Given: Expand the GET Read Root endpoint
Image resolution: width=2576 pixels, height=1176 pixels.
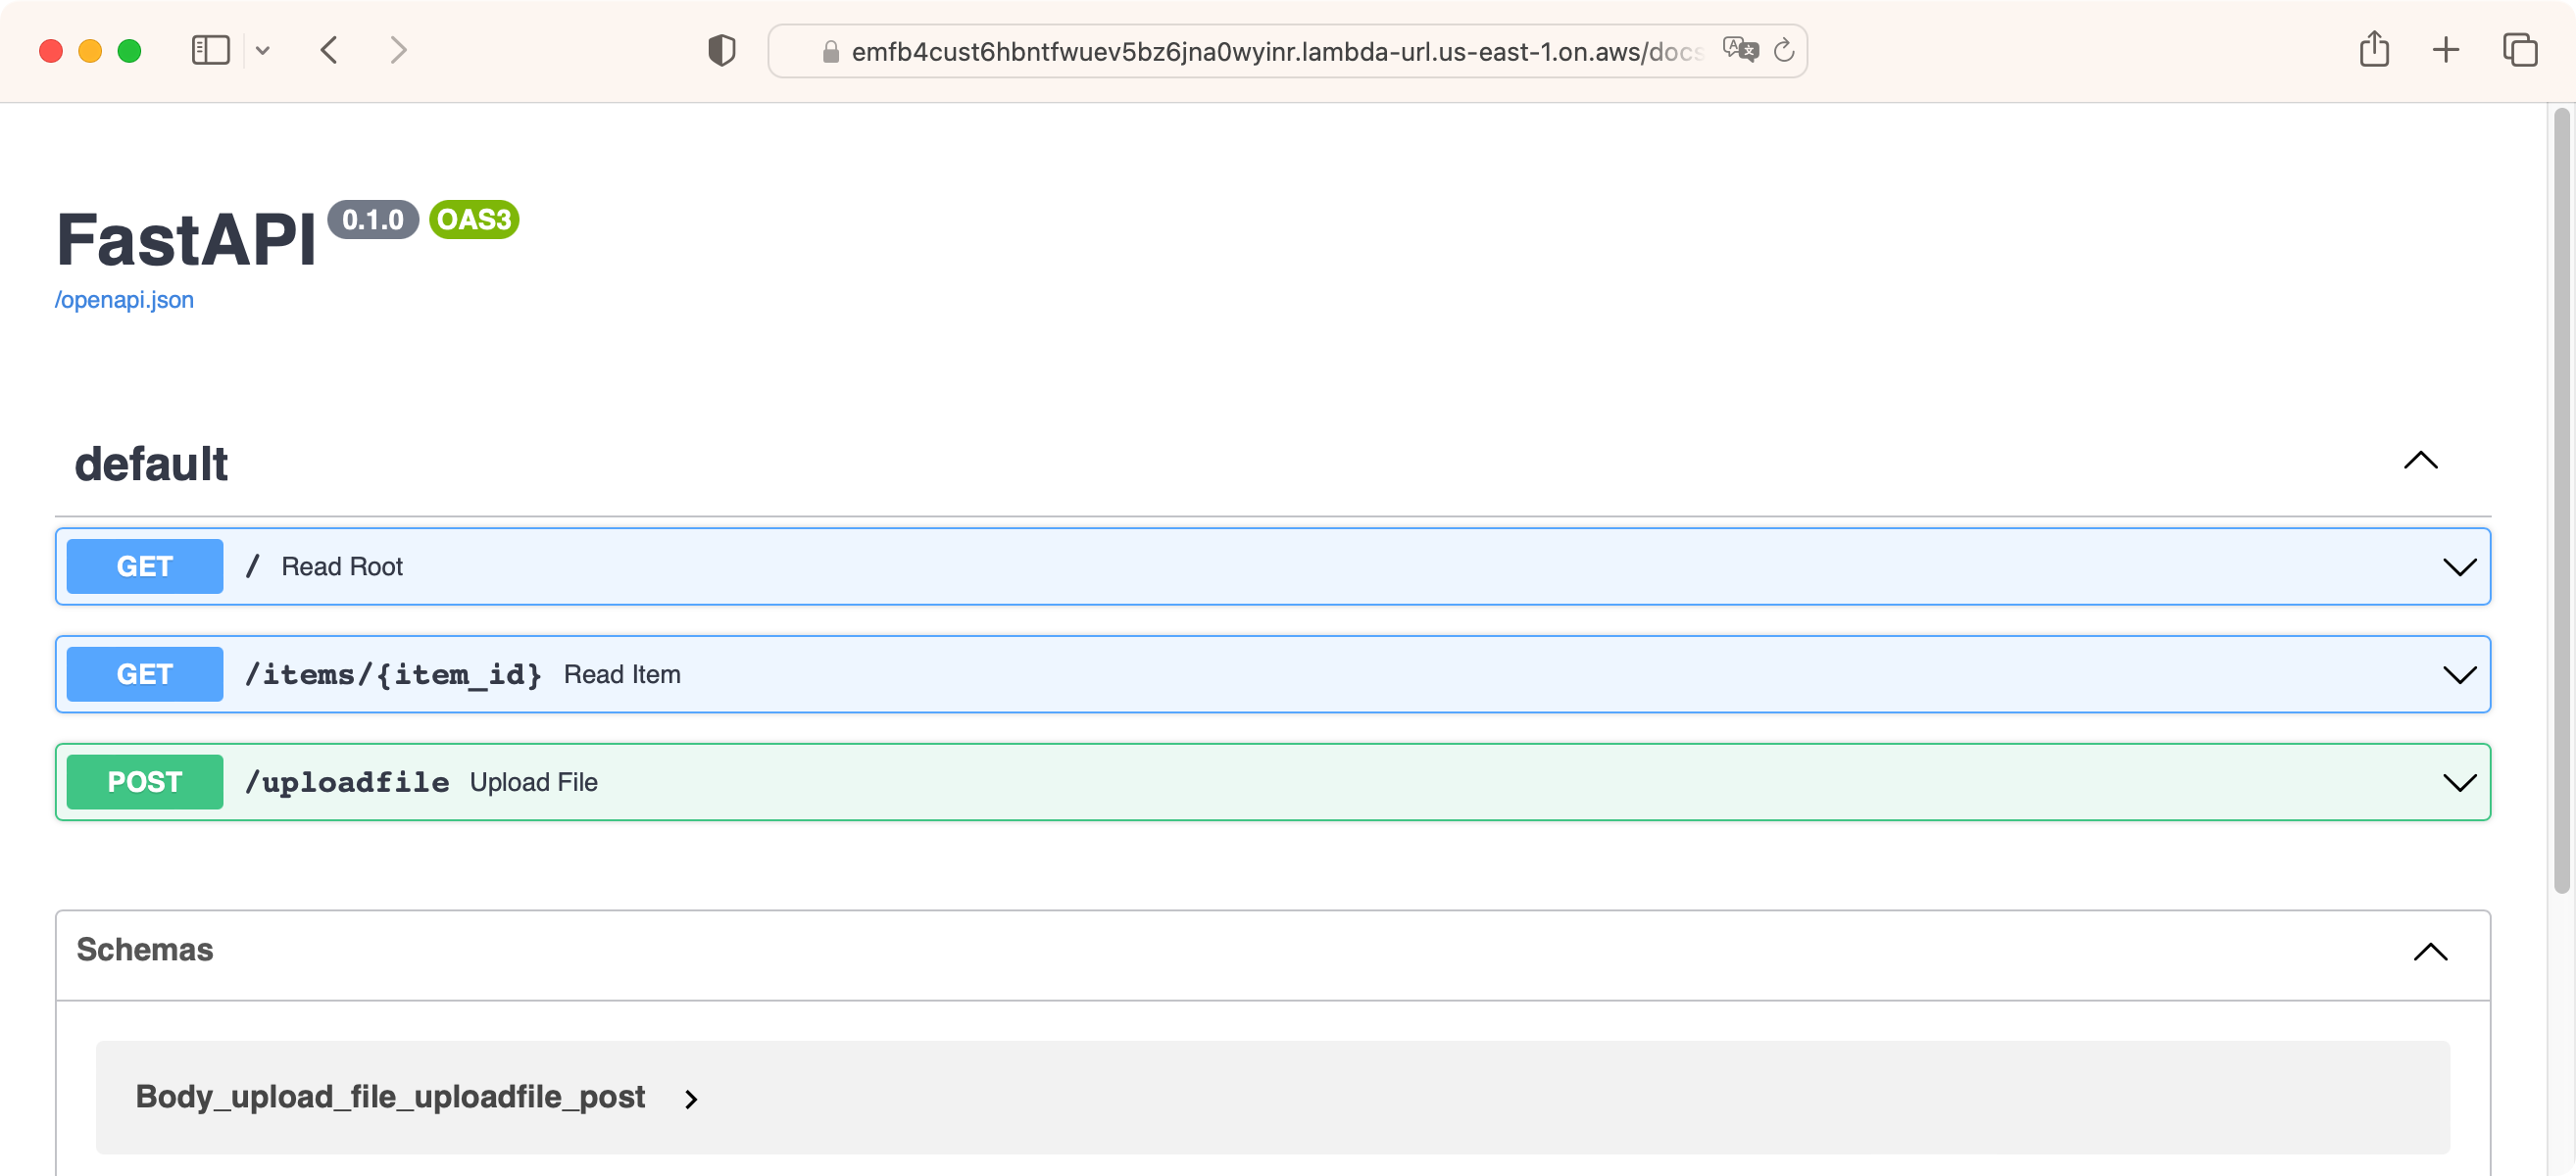Looking at the screenshot, I should tap(340, 567).
